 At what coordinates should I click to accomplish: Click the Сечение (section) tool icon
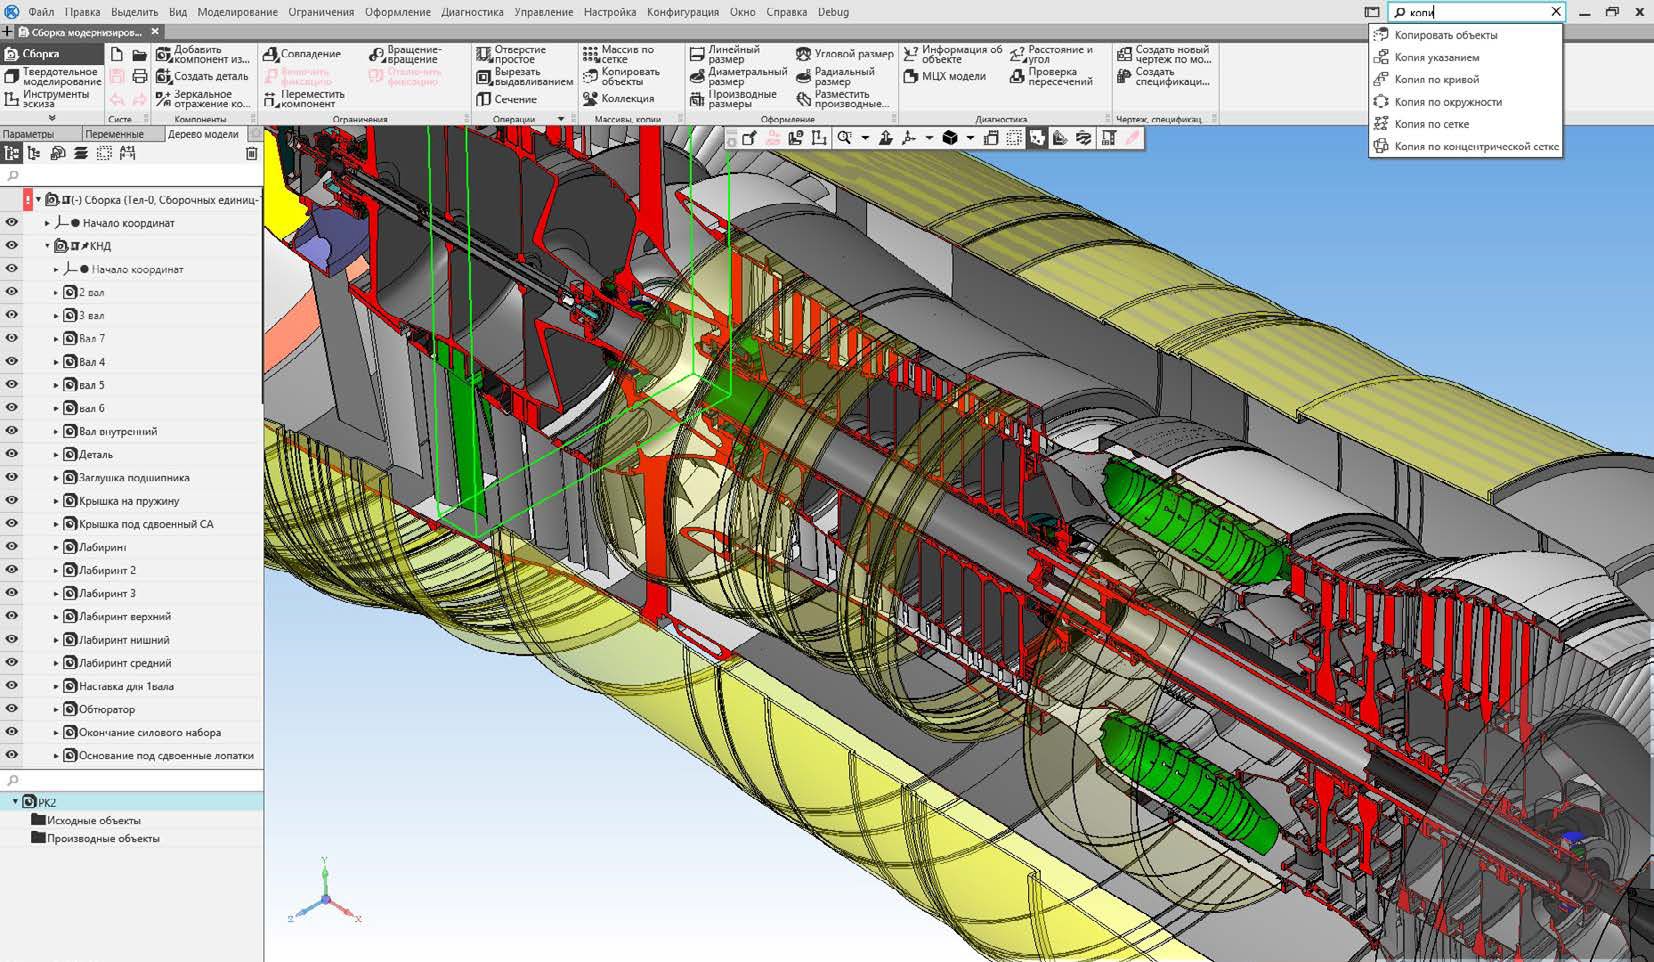tap(483, 99)
